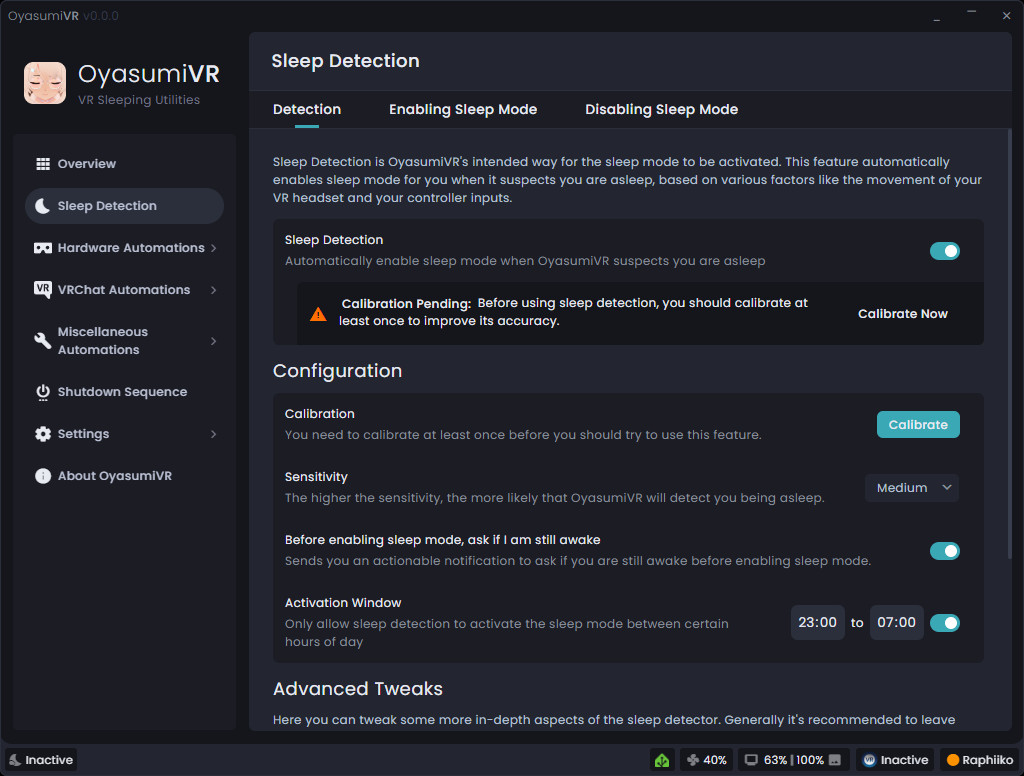Click the Settings gear icon
This screenshot has width=1024, height=776.
(42, 434)
